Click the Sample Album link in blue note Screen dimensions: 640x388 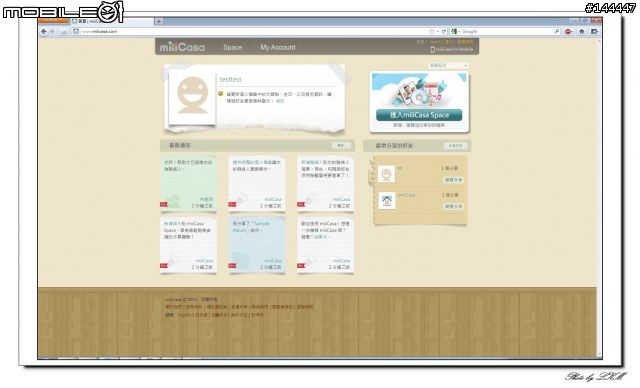[x=251, y=227]
